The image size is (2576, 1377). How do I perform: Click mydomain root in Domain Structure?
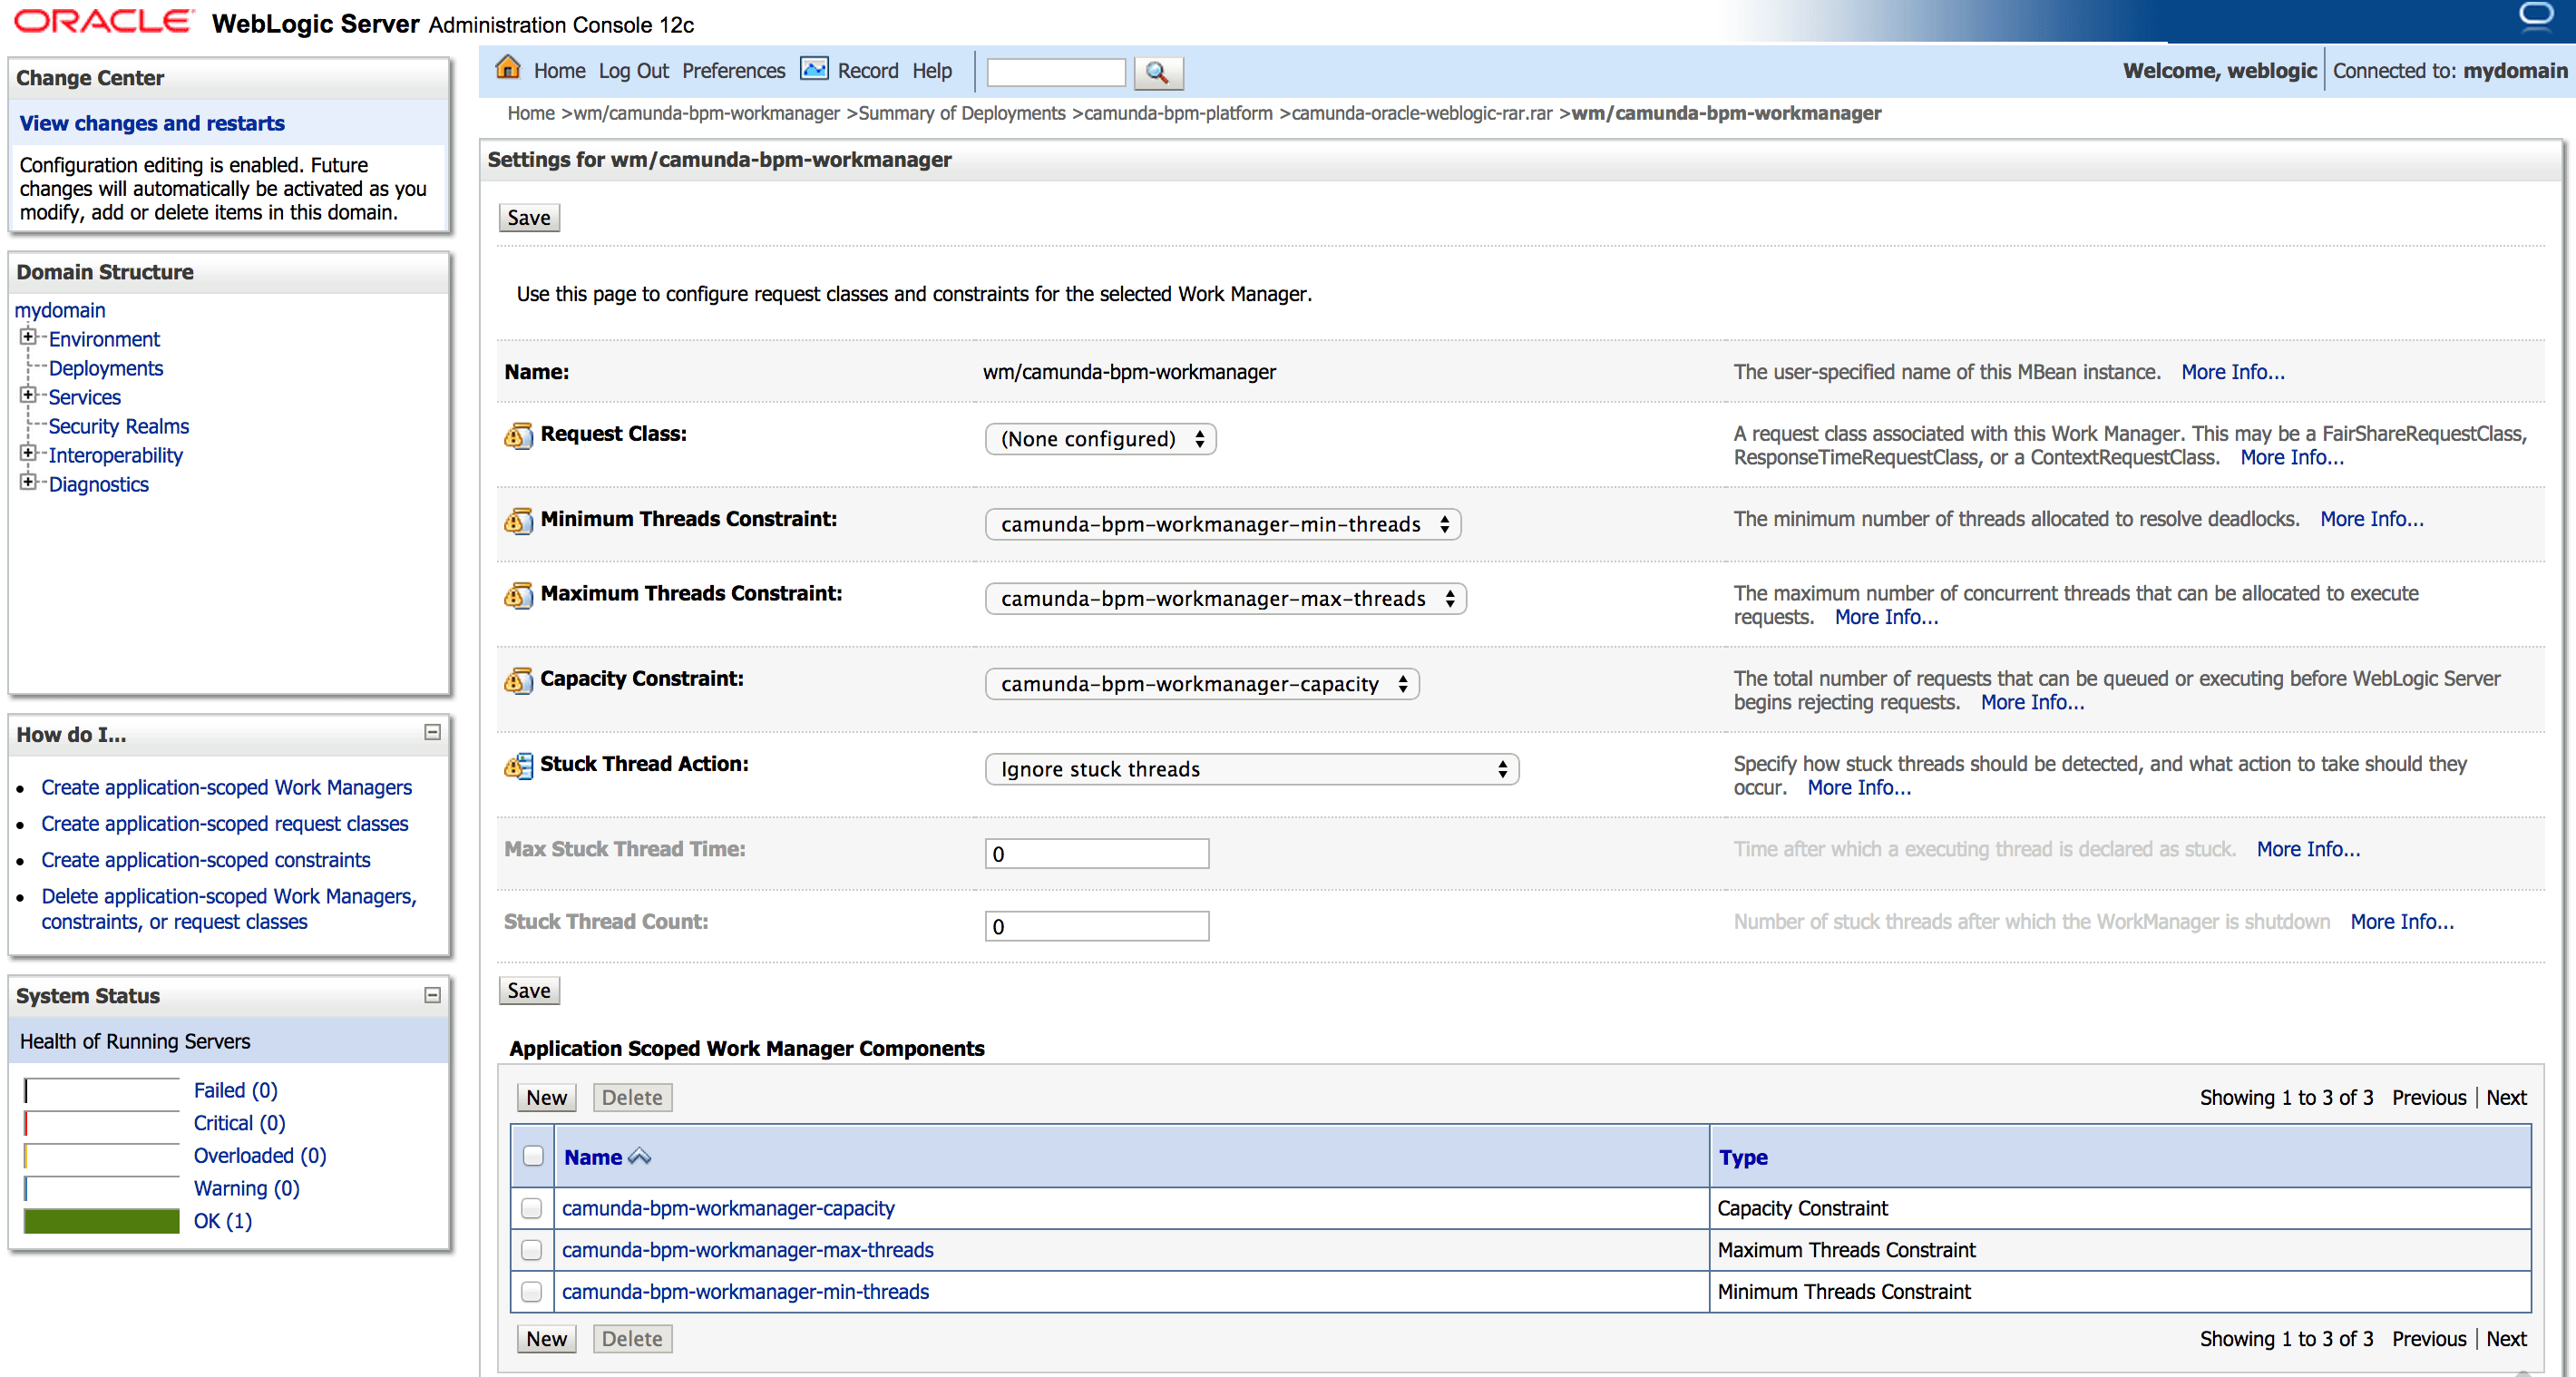60,310
